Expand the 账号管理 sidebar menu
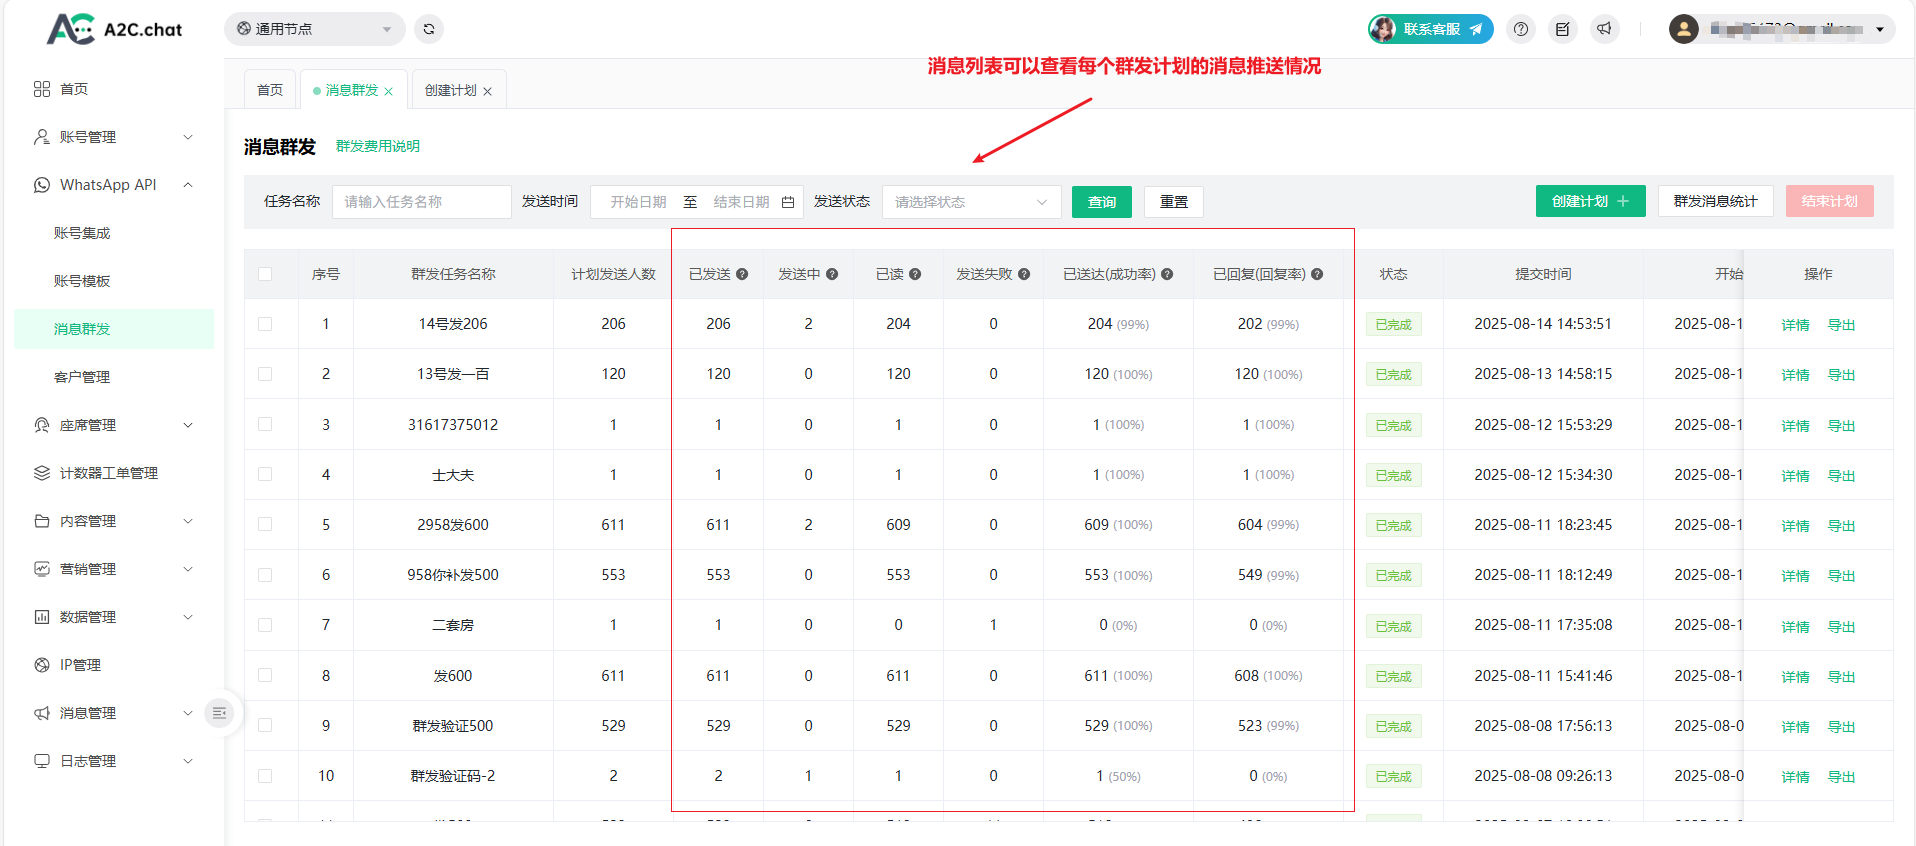 [x=113, y=137]
